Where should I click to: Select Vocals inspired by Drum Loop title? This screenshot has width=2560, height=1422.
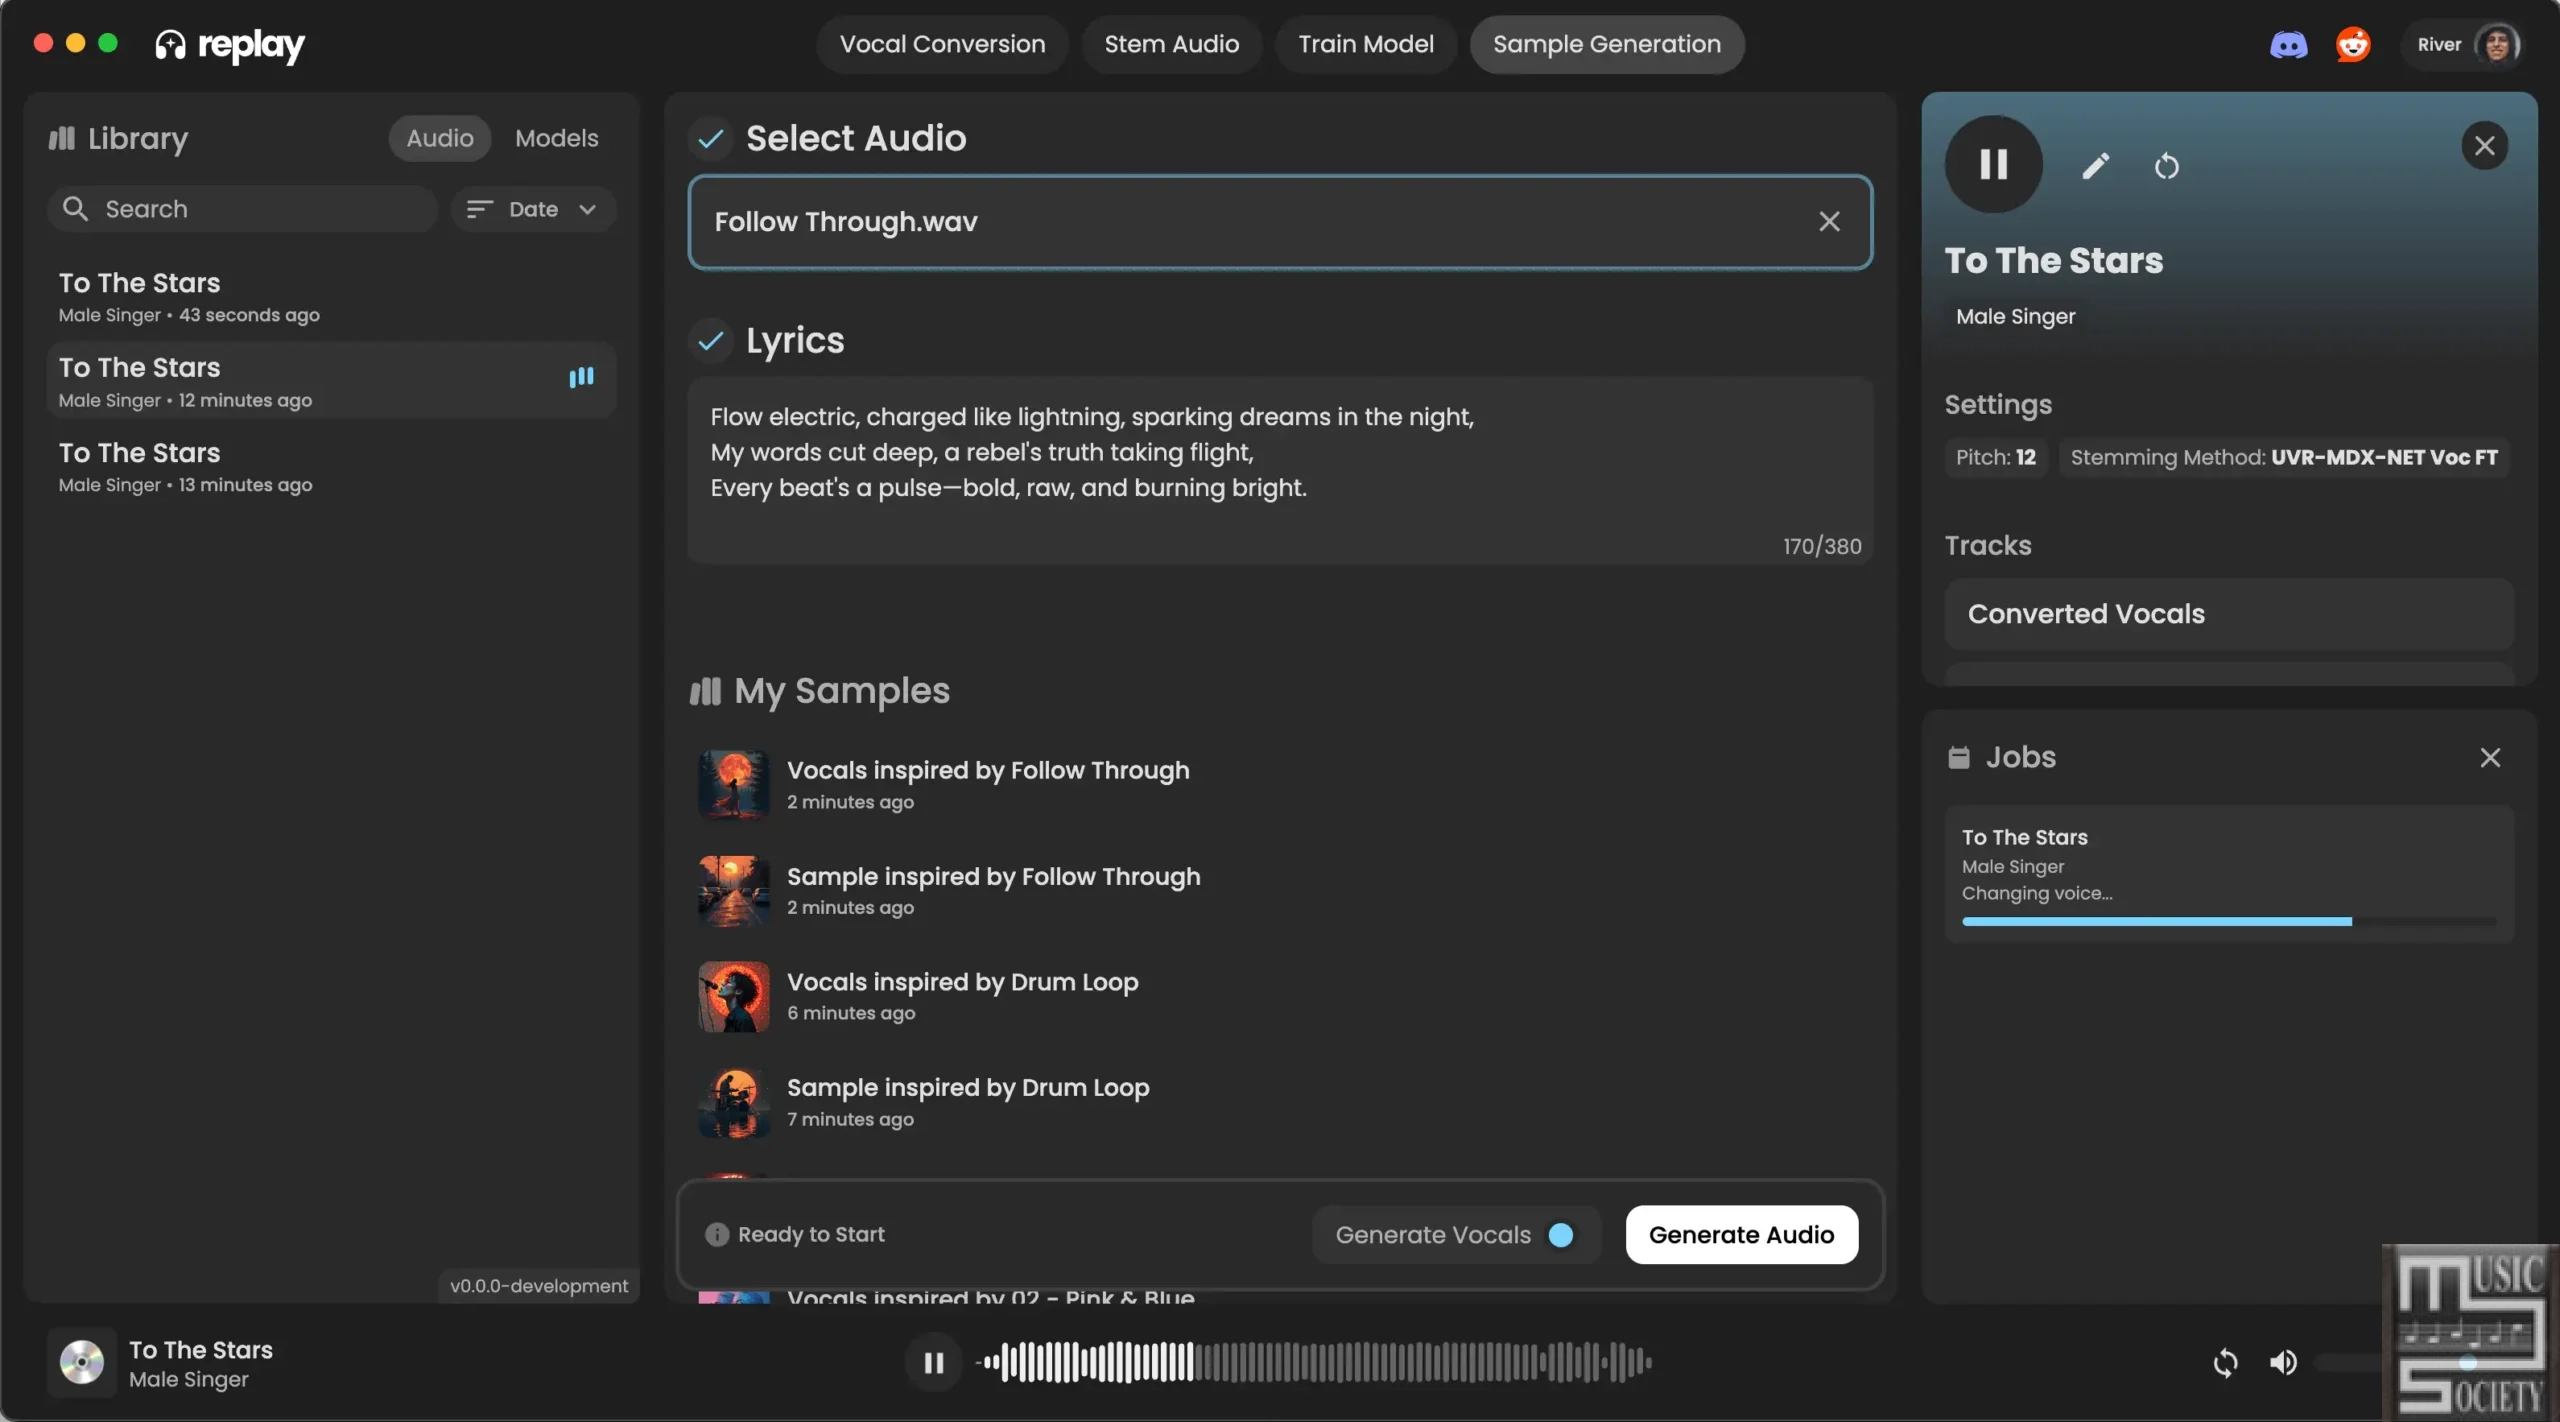[x=962, y=983]
